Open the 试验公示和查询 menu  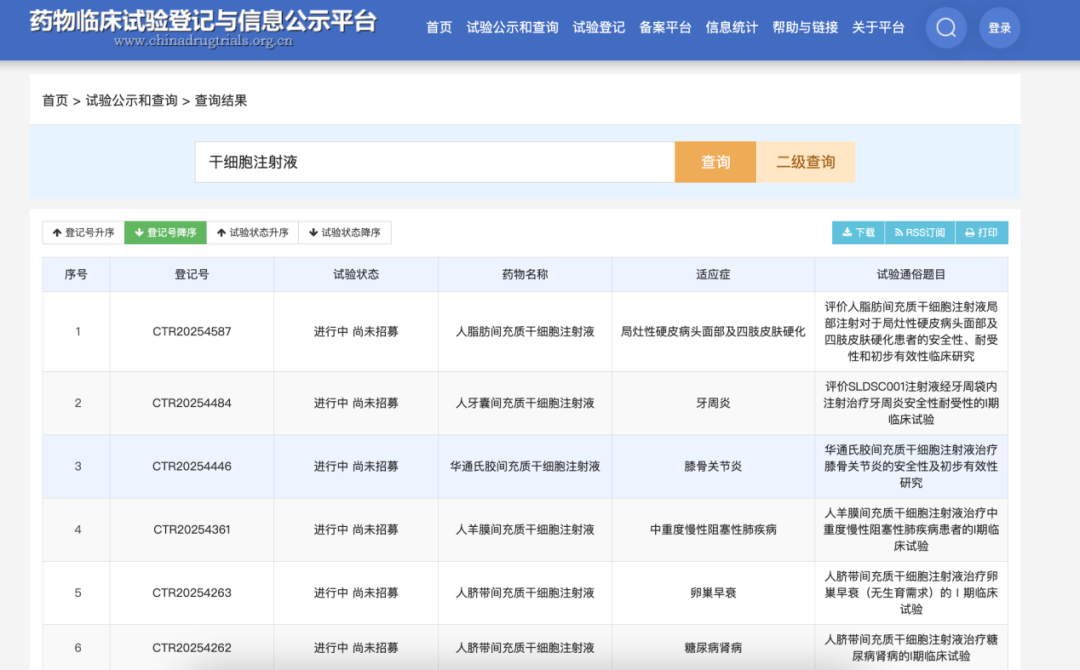(512, 28)
